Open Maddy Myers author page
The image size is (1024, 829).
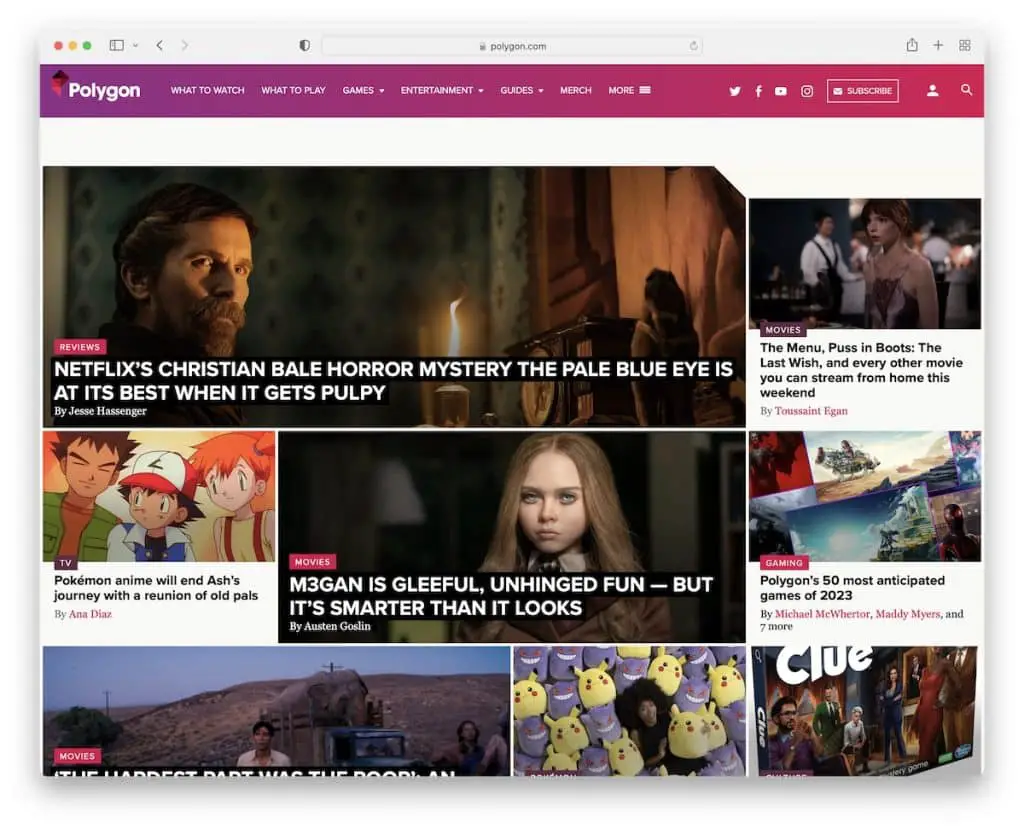point(908,614)
